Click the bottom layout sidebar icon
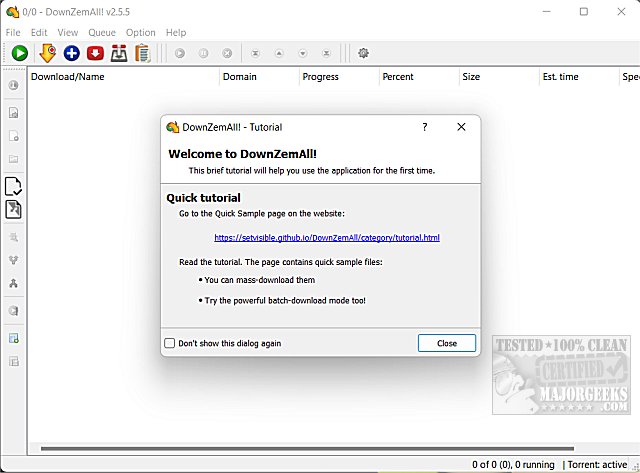The image size is (640, 473). (x=13, y=361)
